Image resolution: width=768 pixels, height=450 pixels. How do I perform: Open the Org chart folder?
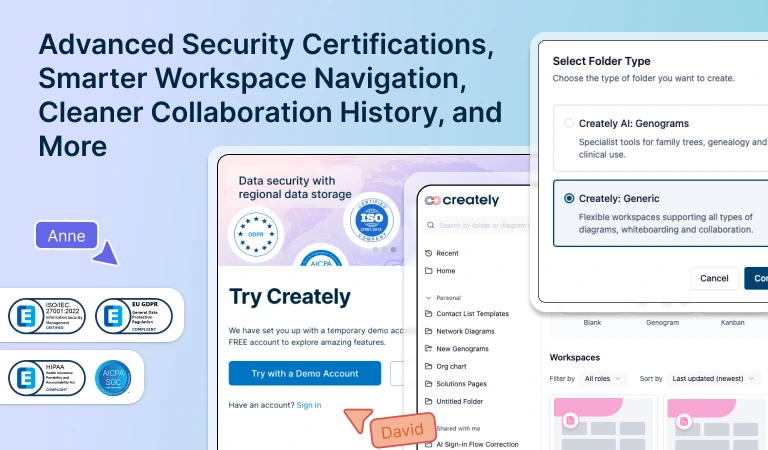454,366
